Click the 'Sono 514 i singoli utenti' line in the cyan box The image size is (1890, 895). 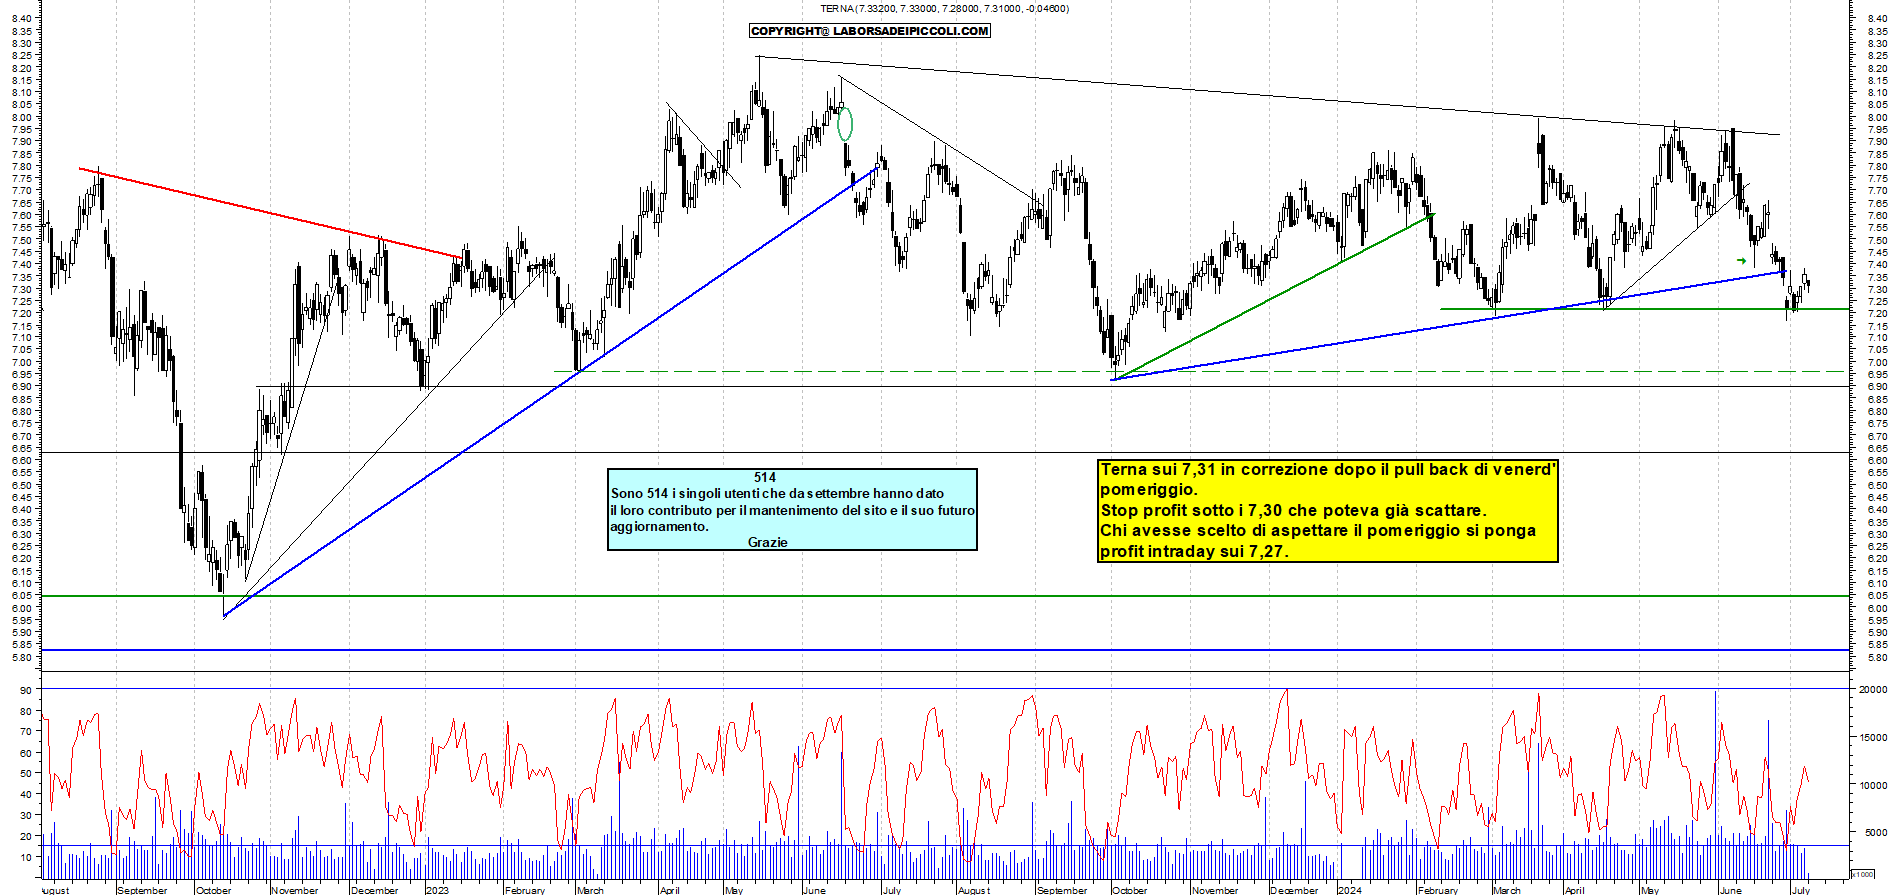(777, 493)
